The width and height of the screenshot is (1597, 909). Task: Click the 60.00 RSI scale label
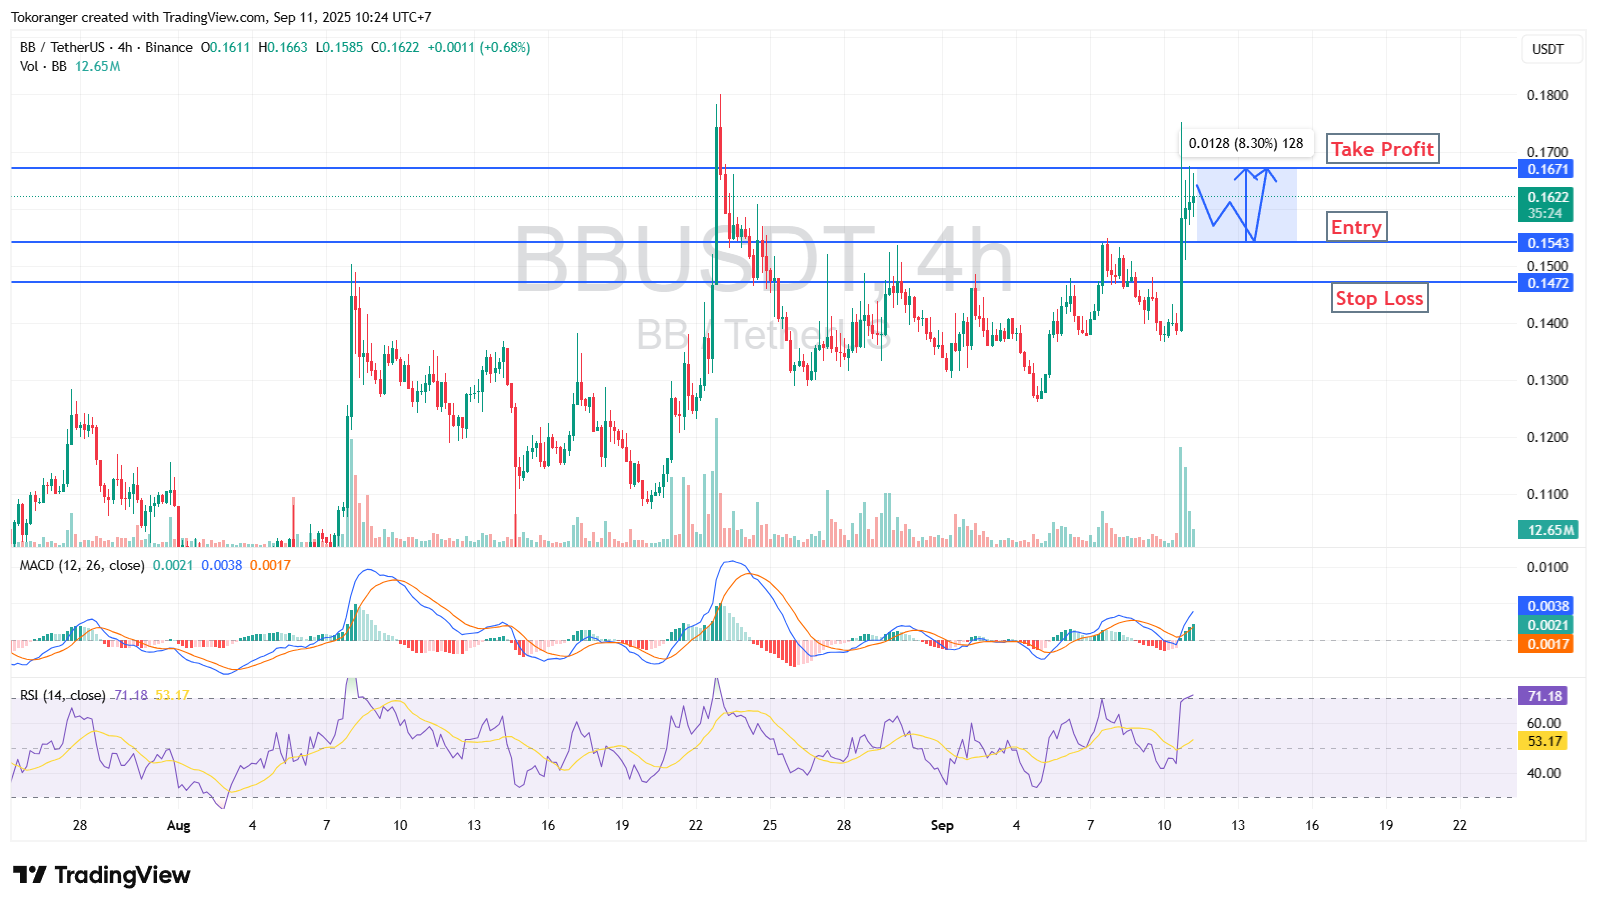pos(1544,723)
